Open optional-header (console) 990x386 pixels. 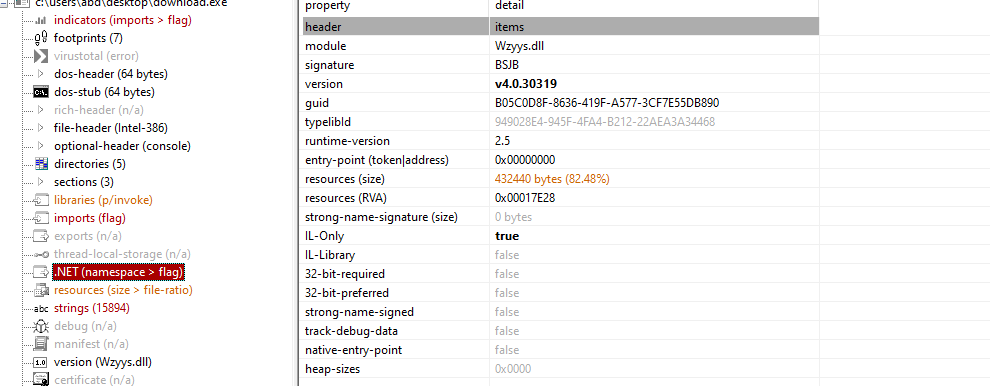[x=122, y=146]
